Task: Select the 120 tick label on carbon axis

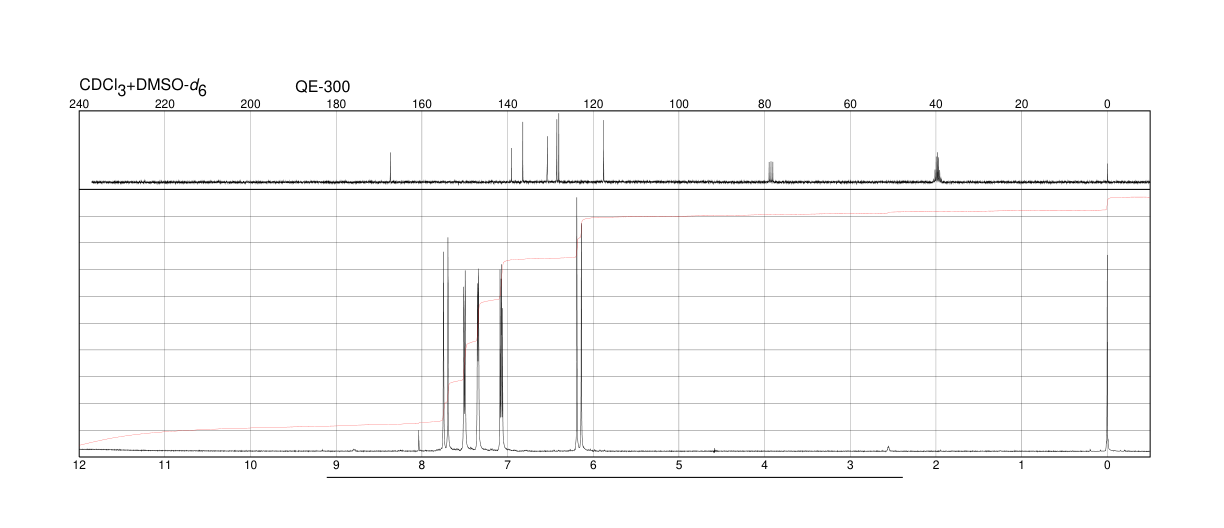Action: [x=593, y=104]
